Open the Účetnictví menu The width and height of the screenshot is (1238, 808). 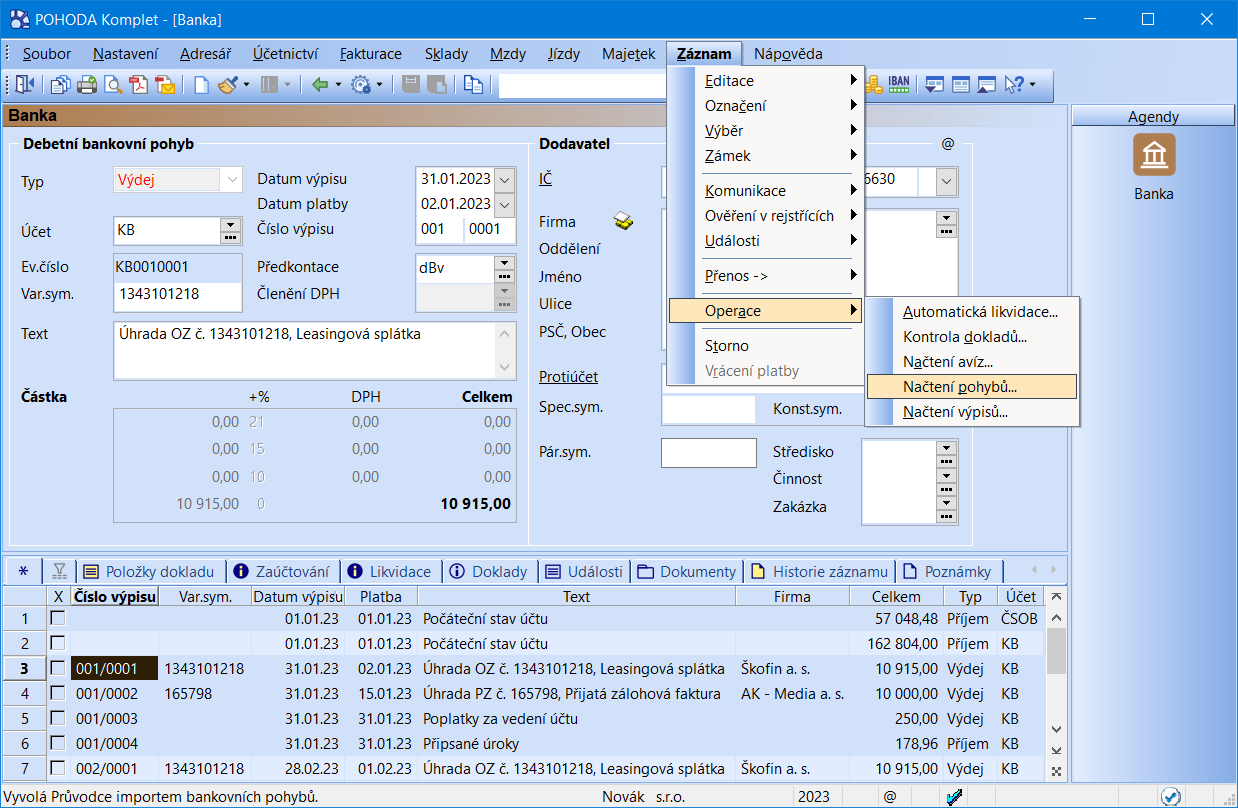(x=285, y=54)
